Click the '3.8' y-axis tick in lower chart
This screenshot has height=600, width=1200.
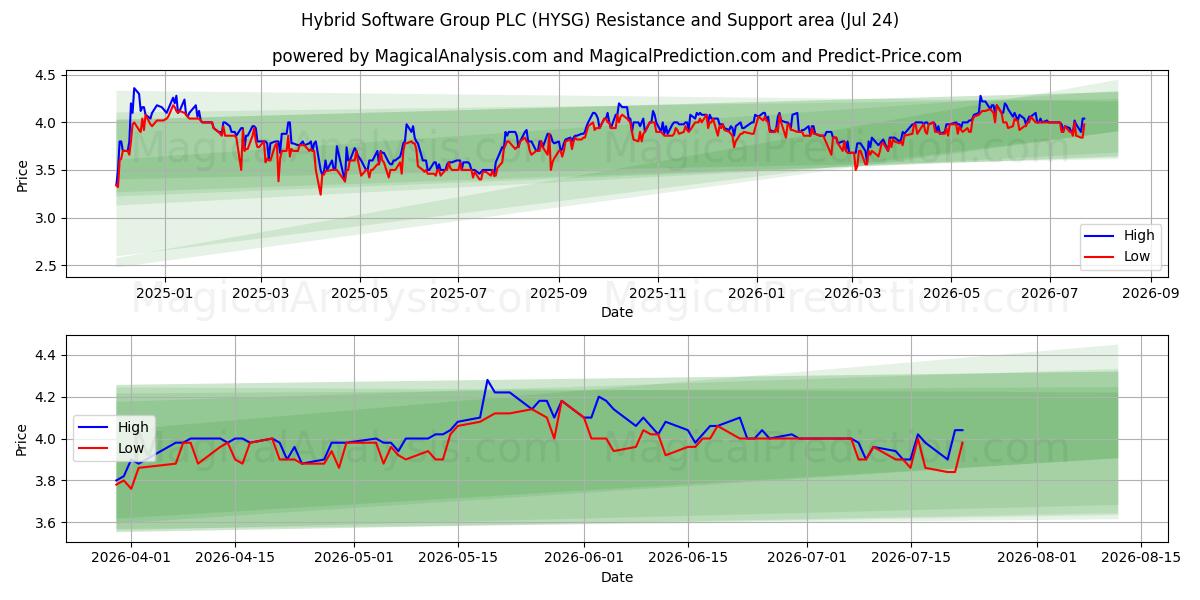(x=48, y=482)
